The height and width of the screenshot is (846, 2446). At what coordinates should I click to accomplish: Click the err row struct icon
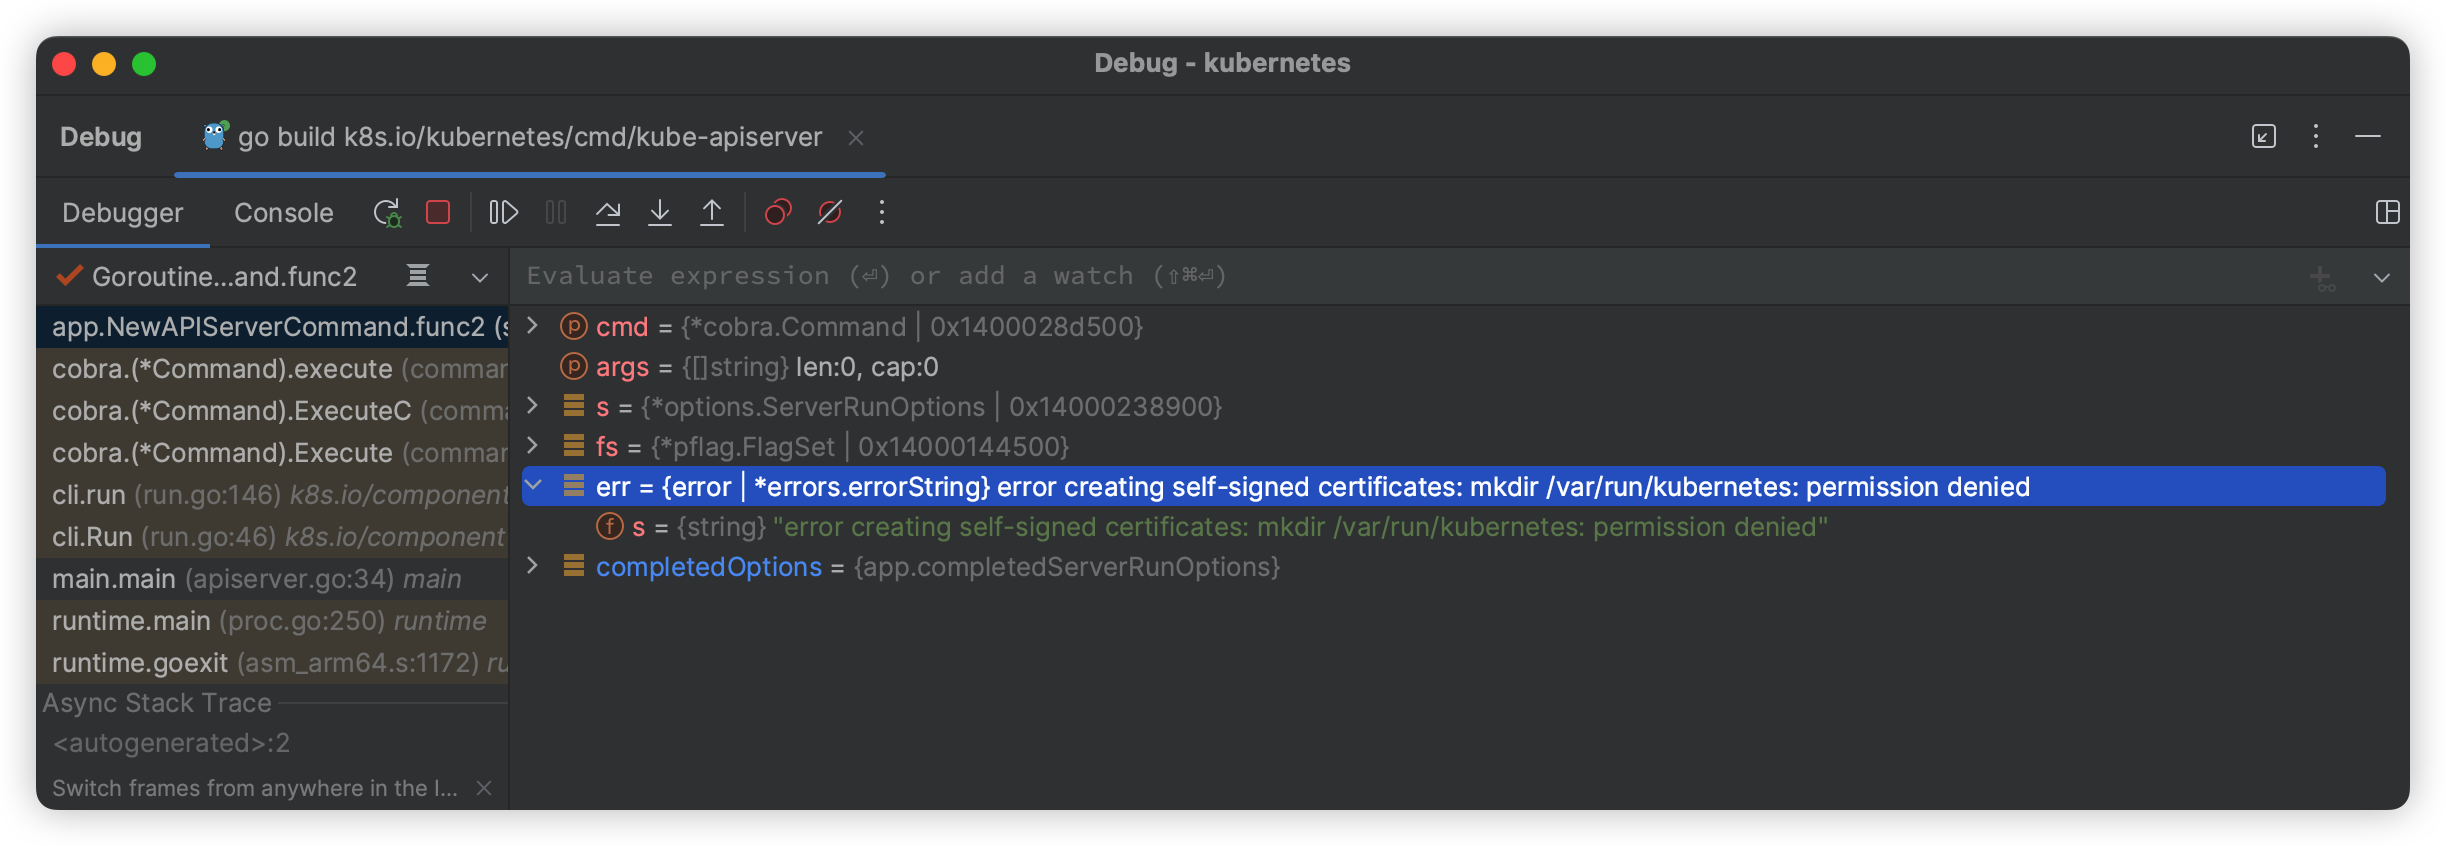pyautogui.click(x=574, y=485)
